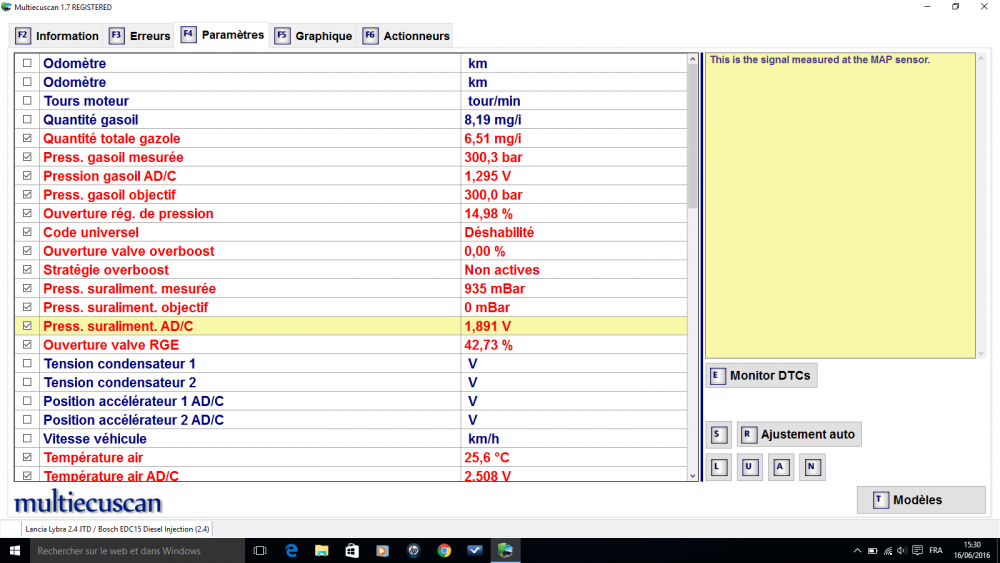Show hidden system tray icons
The image size is (1000, 563).
point(858,551)
